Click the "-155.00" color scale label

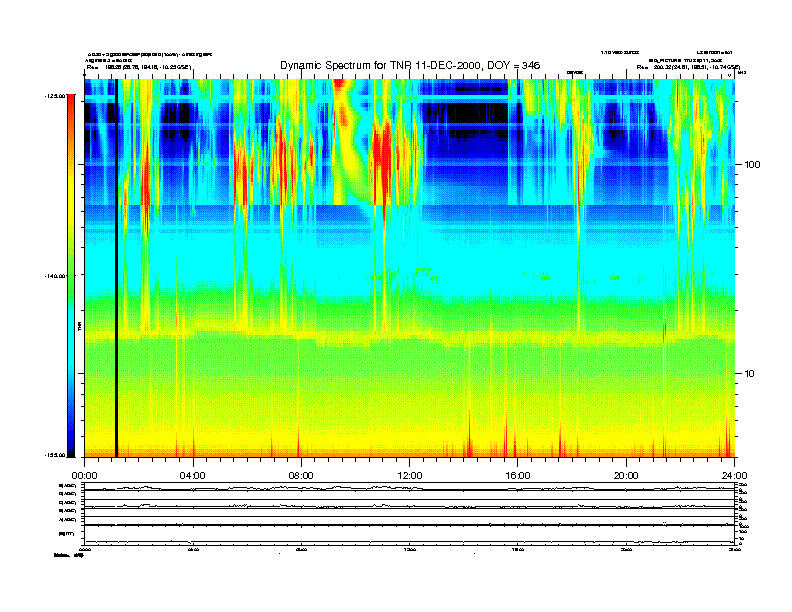[x=54, y=455]
